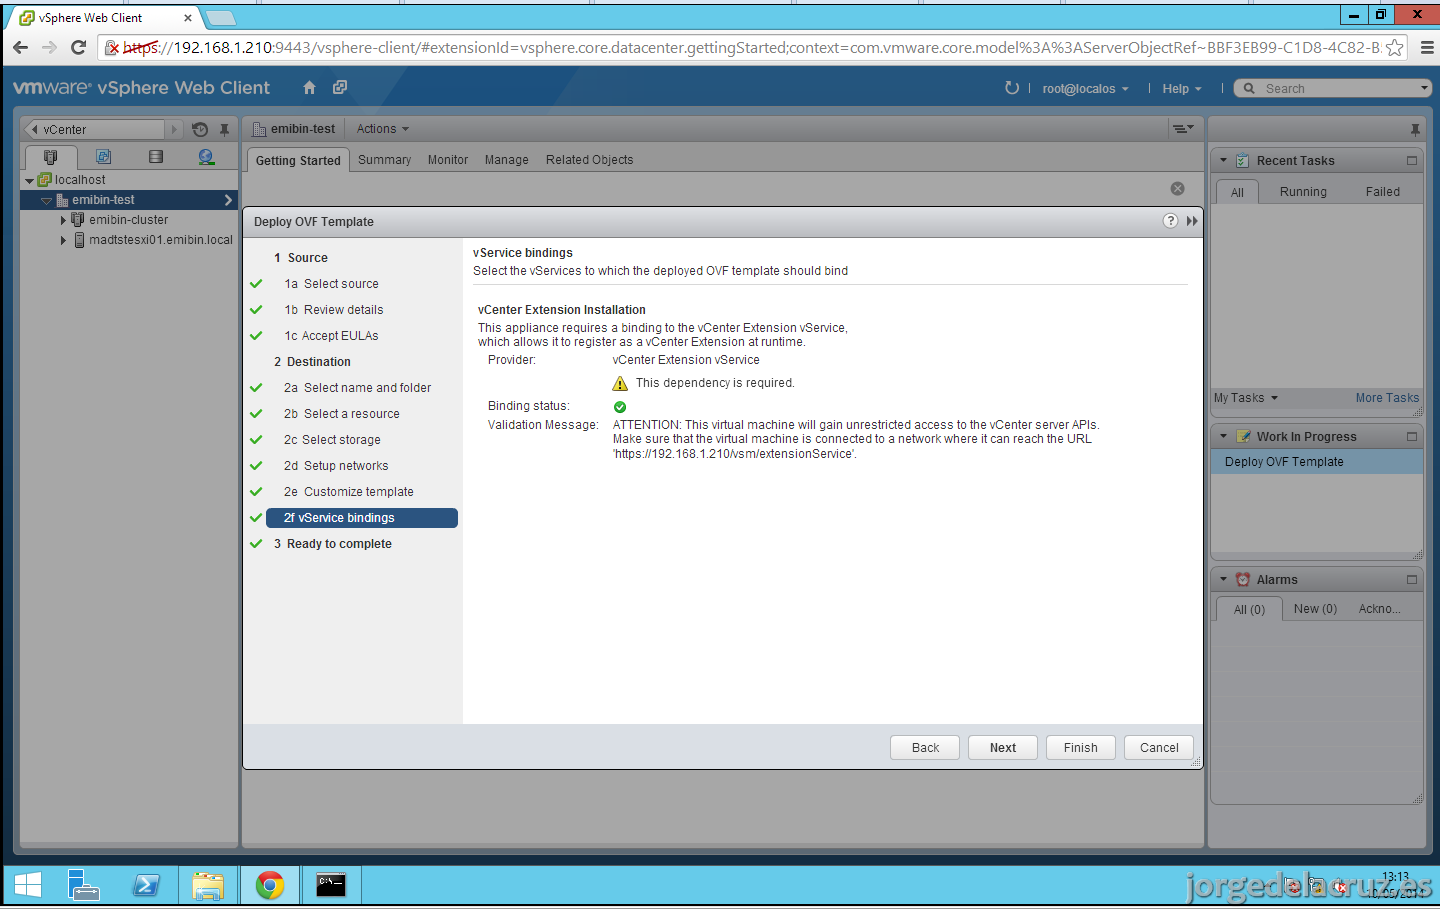Viewport: 1440px width, 910px height.
Task: Bookmark this page with the star icon
Action: click(1395, 48)
